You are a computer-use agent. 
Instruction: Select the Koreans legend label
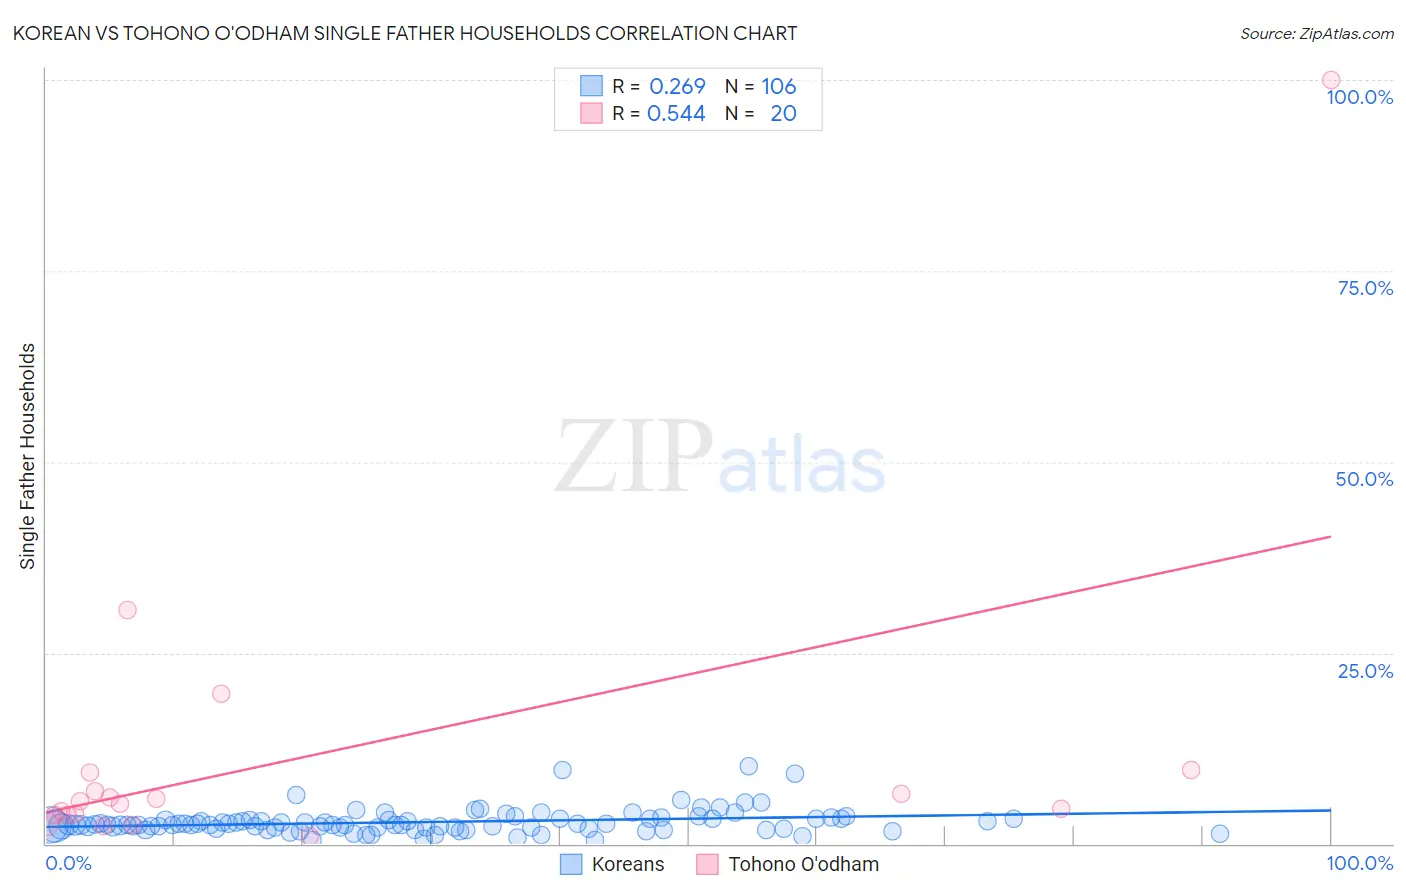coord(628,864)
